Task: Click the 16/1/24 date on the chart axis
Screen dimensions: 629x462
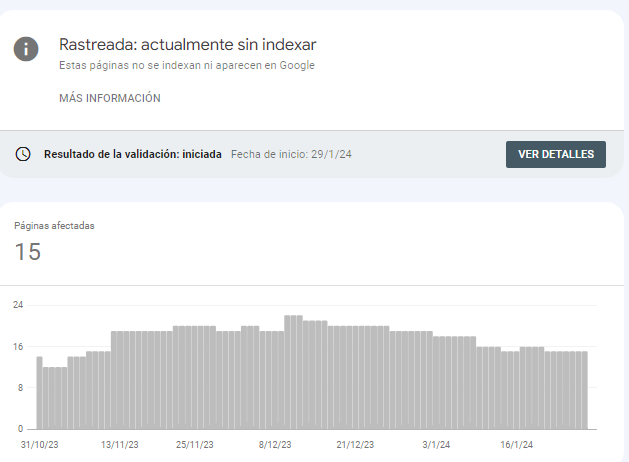Action: [x=516, y=445]
